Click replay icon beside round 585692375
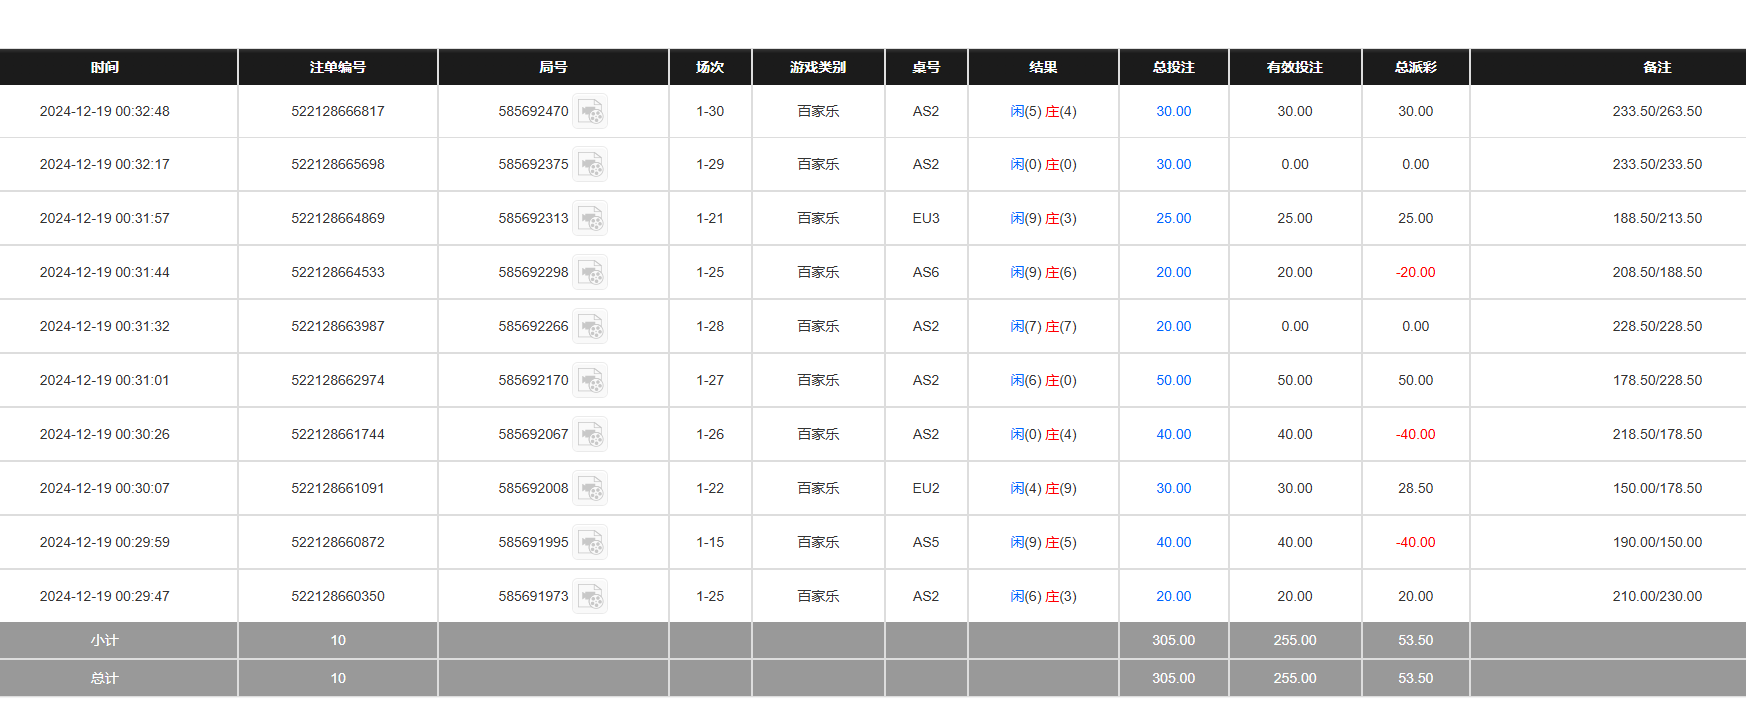Viewport: 1746px width, 728px height. (590, 165)
